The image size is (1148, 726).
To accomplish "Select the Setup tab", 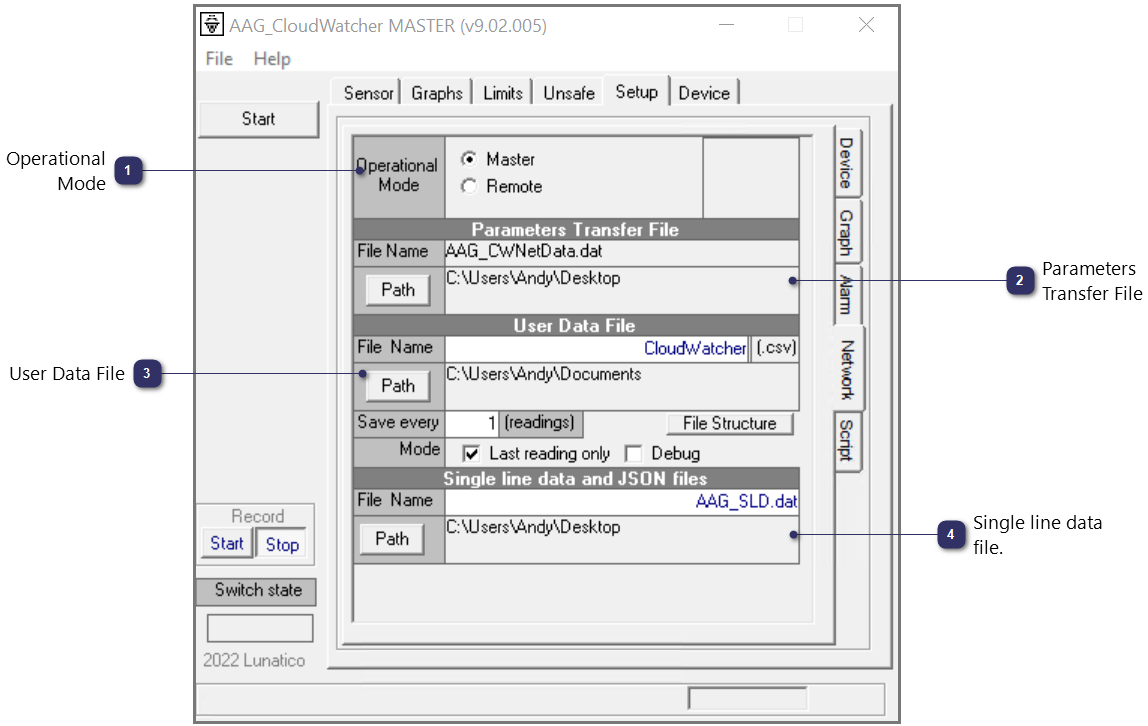I will point(636,91).
